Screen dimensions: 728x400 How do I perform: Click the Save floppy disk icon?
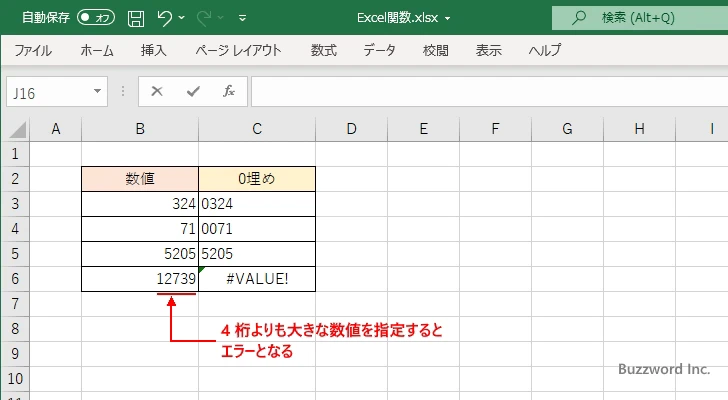[136, 18]
